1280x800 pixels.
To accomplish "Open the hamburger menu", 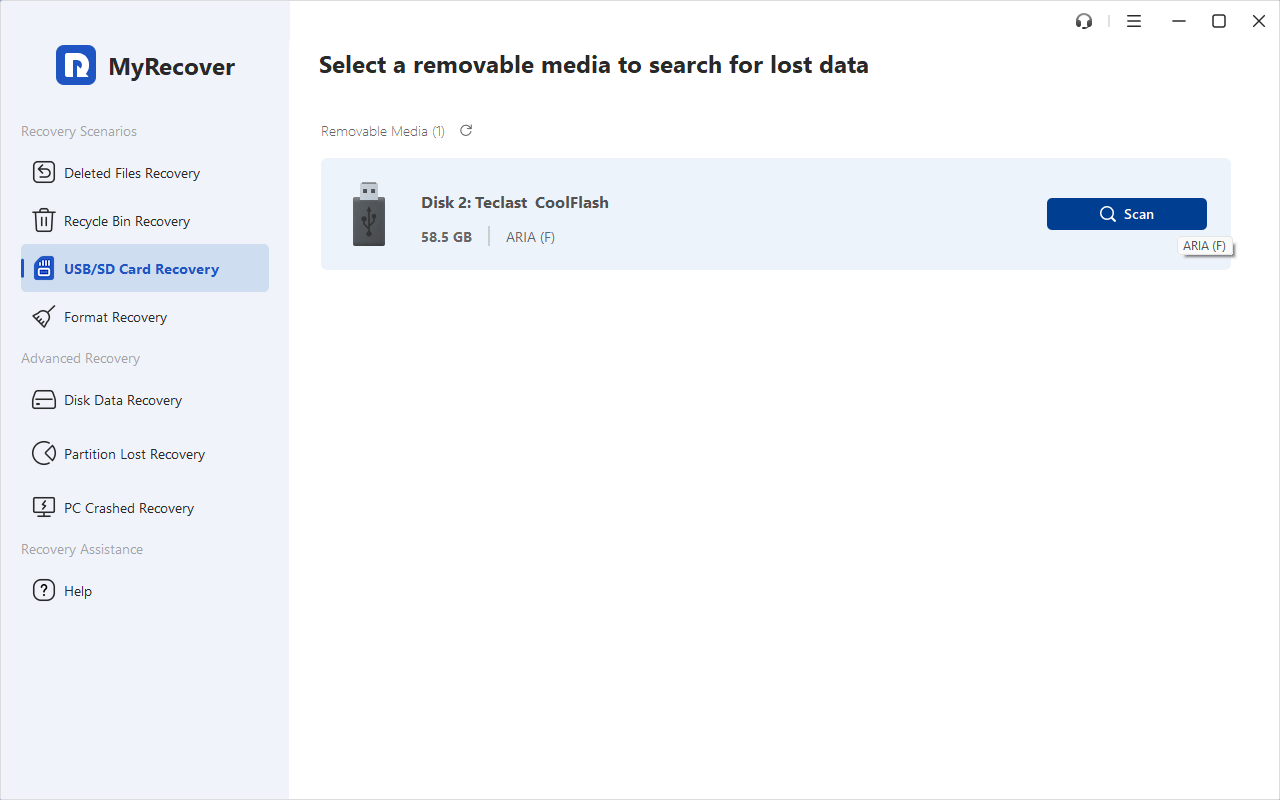I will (1134, 21).
